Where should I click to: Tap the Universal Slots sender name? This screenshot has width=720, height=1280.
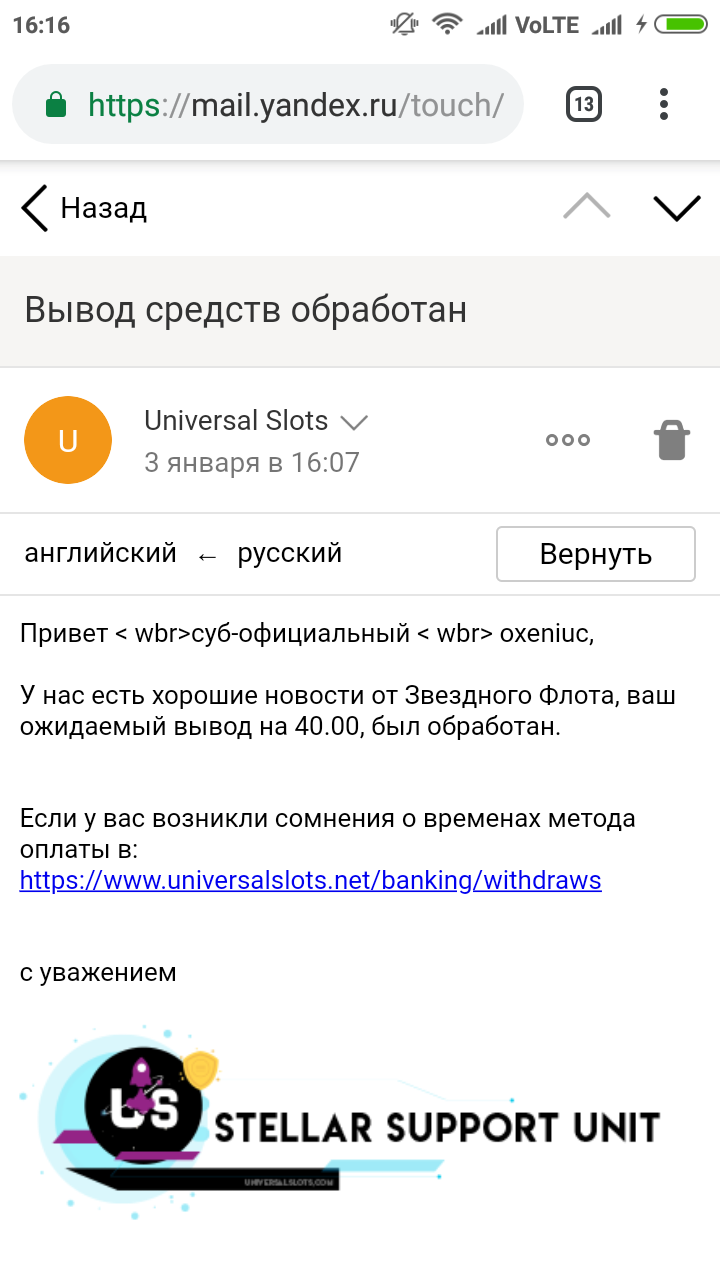click(236, 421)
